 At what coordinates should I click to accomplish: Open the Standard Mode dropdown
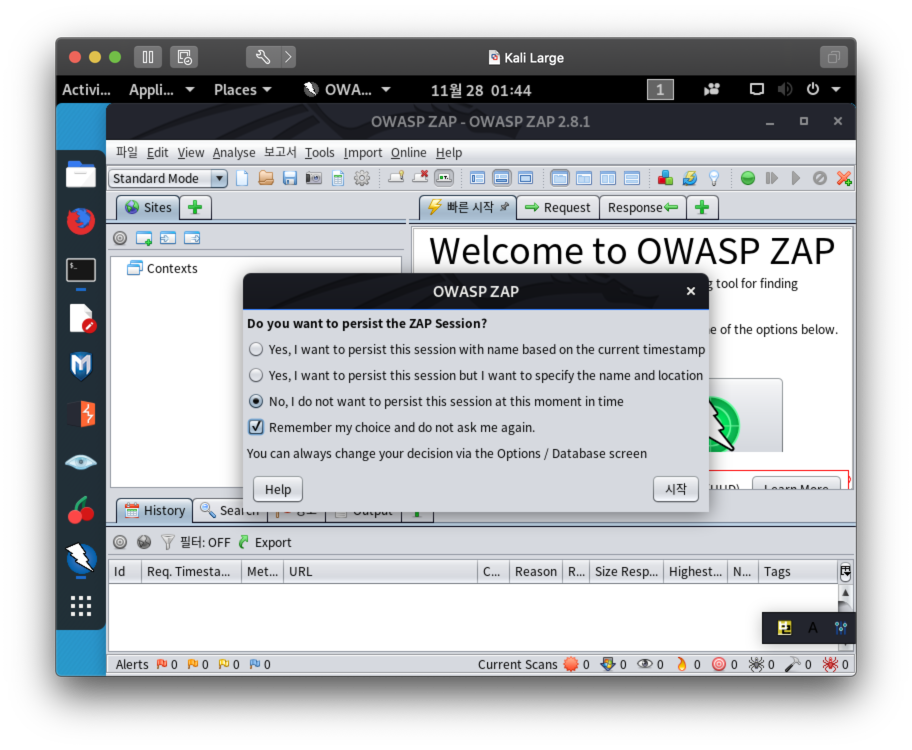click(168, 178)
